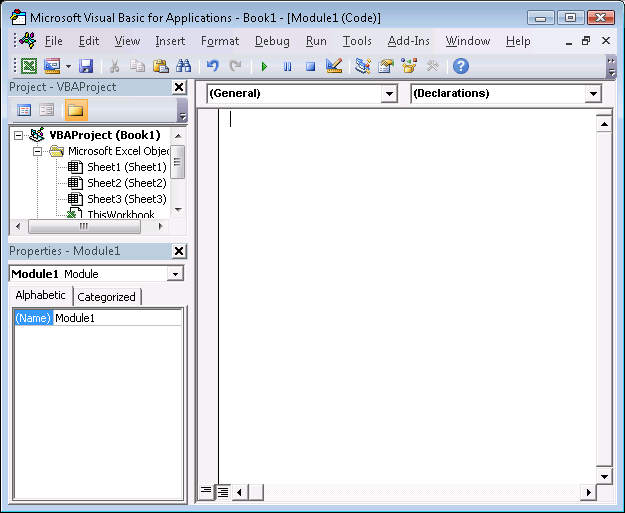625x513 pixels.
Task: Toggle Design Mode icon
Action: [334, 66]
